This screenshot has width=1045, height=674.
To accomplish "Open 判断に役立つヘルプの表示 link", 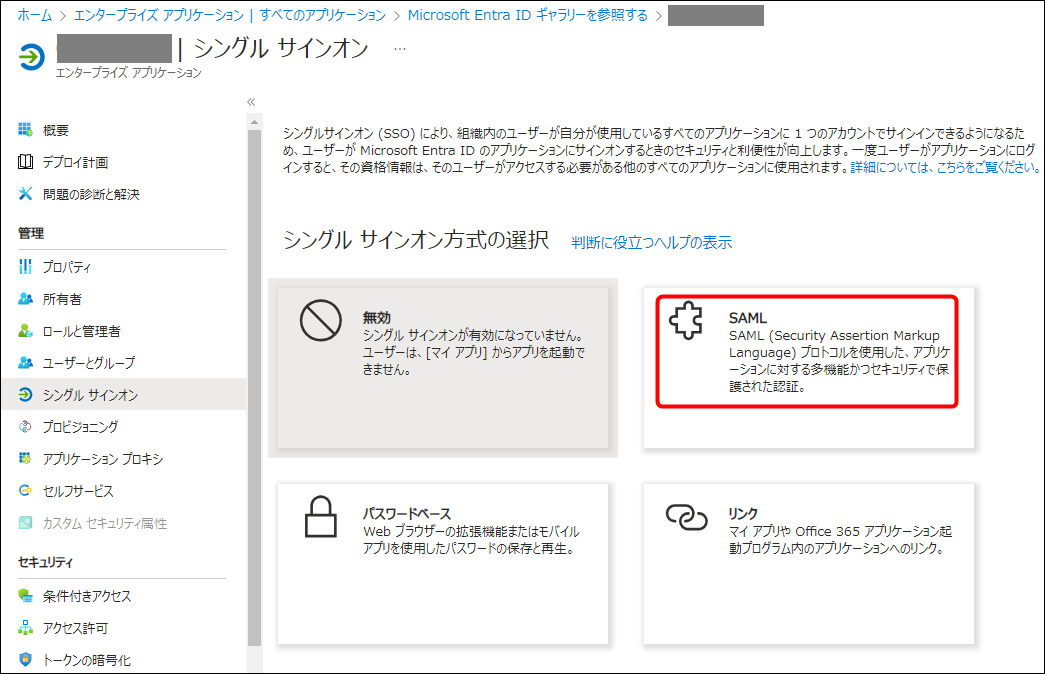I will point(651,242).
